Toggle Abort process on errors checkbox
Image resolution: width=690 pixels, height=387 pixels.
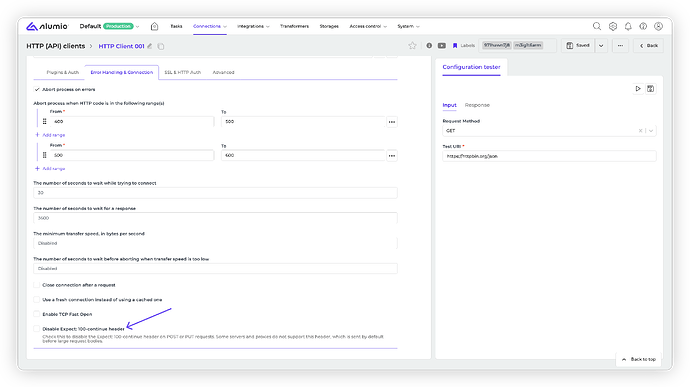click(x=37, y=89)
